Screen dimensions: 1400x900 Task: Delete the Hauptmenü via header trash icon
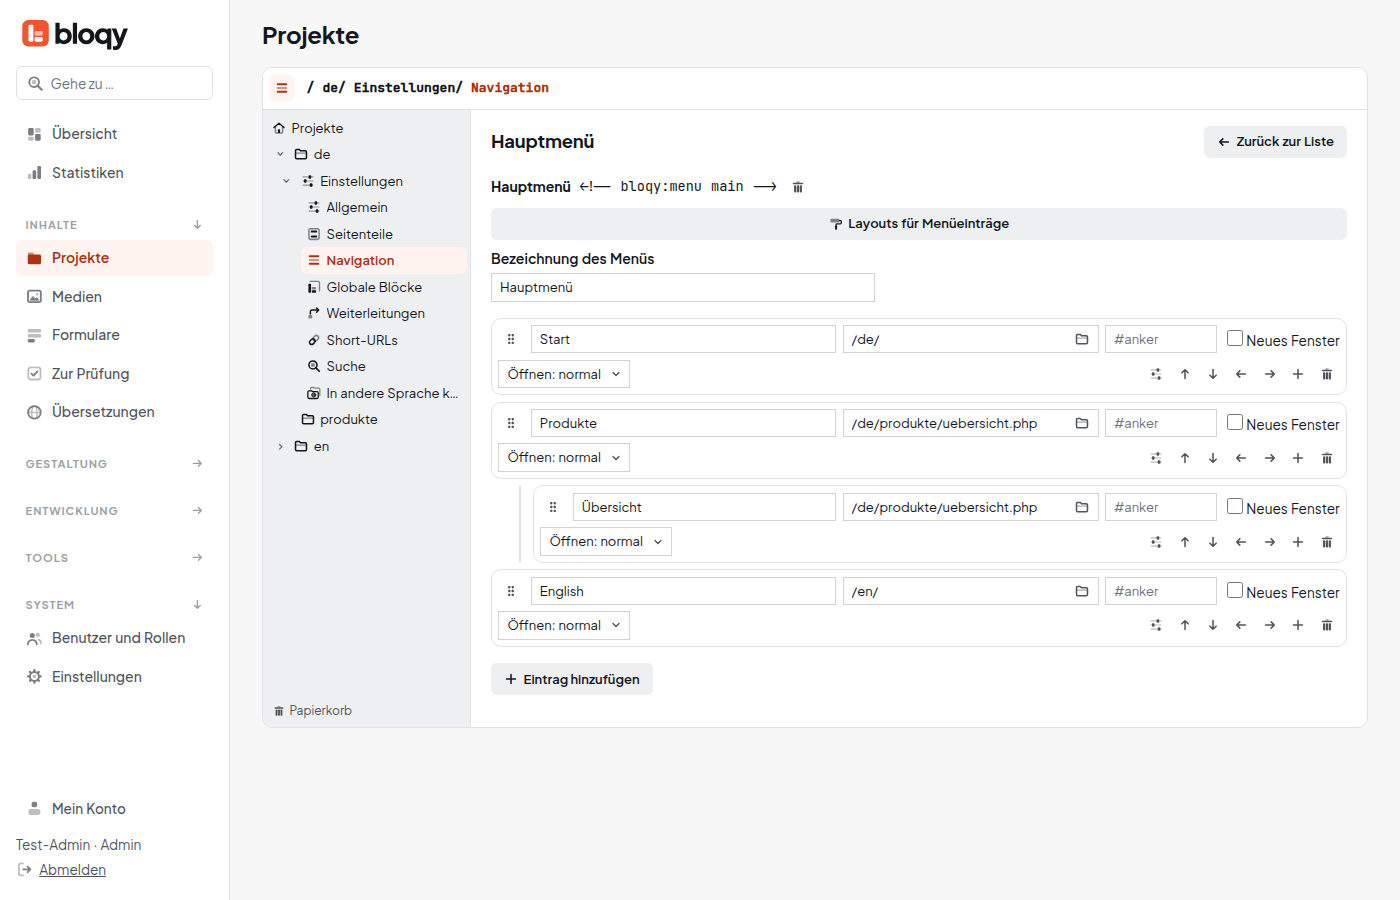[798, 187]
